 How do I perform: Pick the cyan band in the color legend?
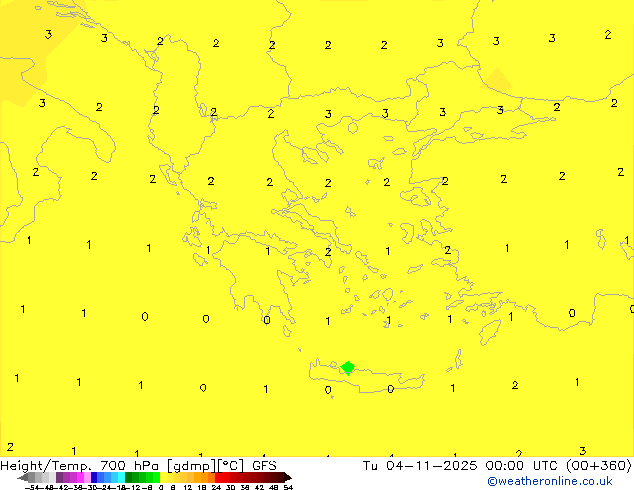118,478
